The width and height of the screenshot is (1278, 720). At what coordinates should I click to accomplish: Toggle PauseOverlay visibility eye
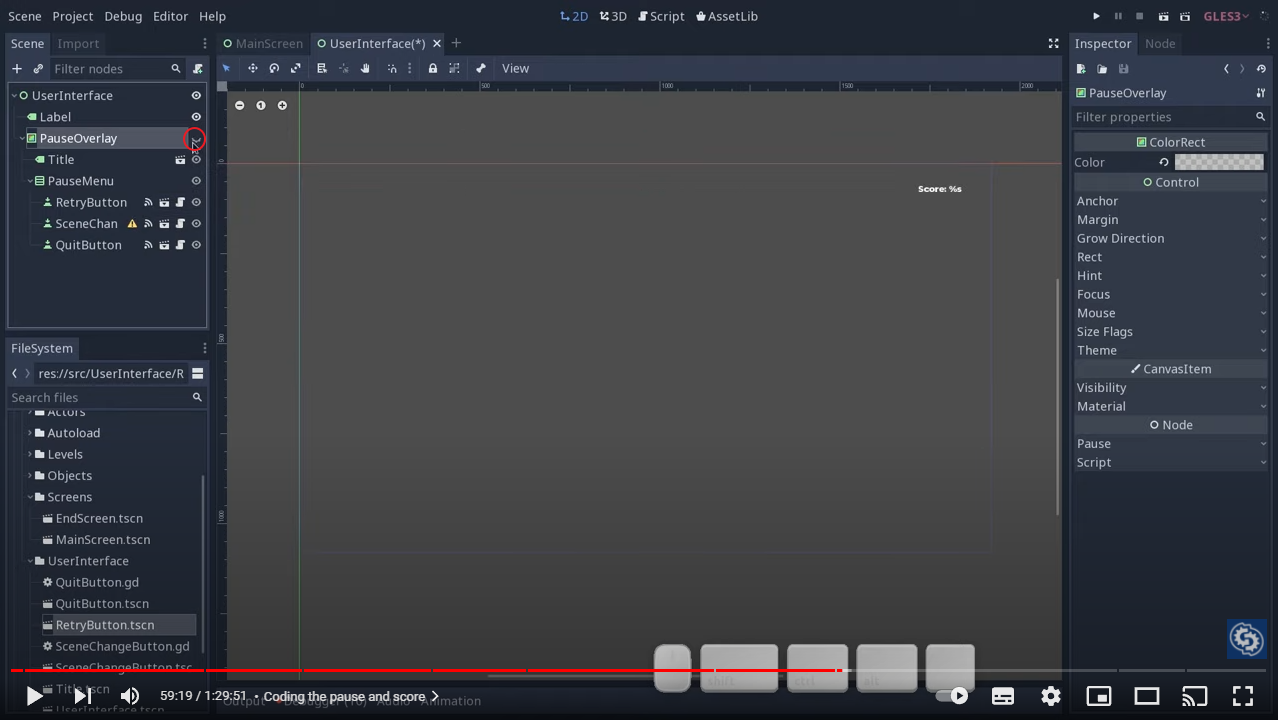click(195, 138)
